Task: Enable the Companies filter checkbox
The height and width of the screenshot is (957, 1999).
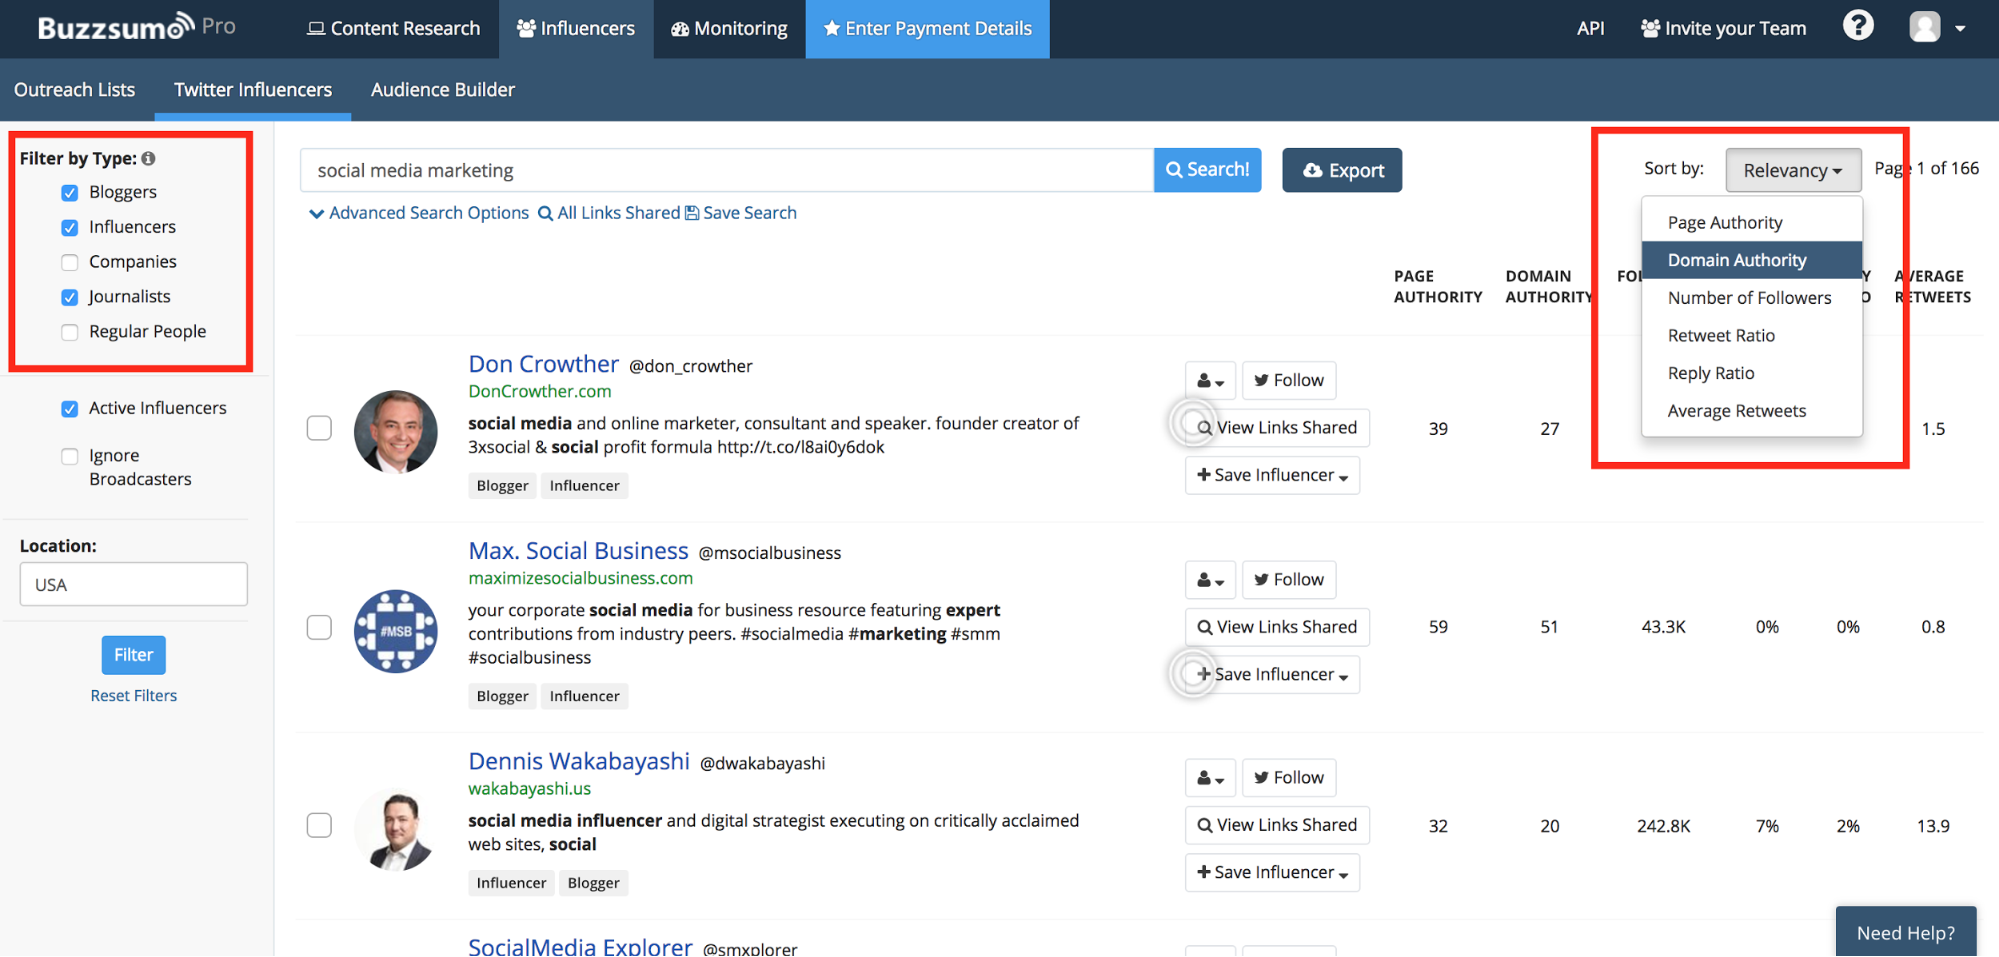Action: 70,263
